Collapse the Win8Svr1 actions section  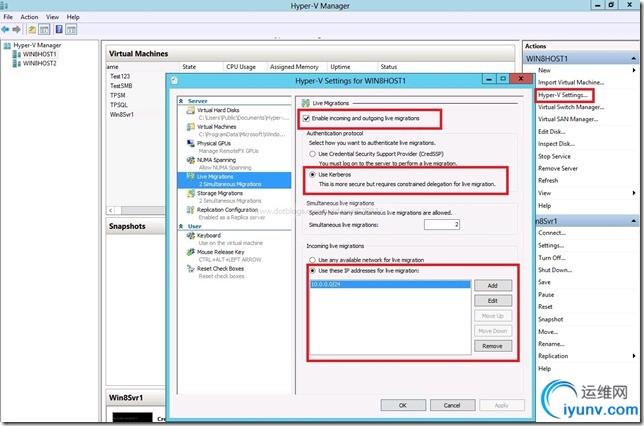pyautogui.click(x=633, y=221)
